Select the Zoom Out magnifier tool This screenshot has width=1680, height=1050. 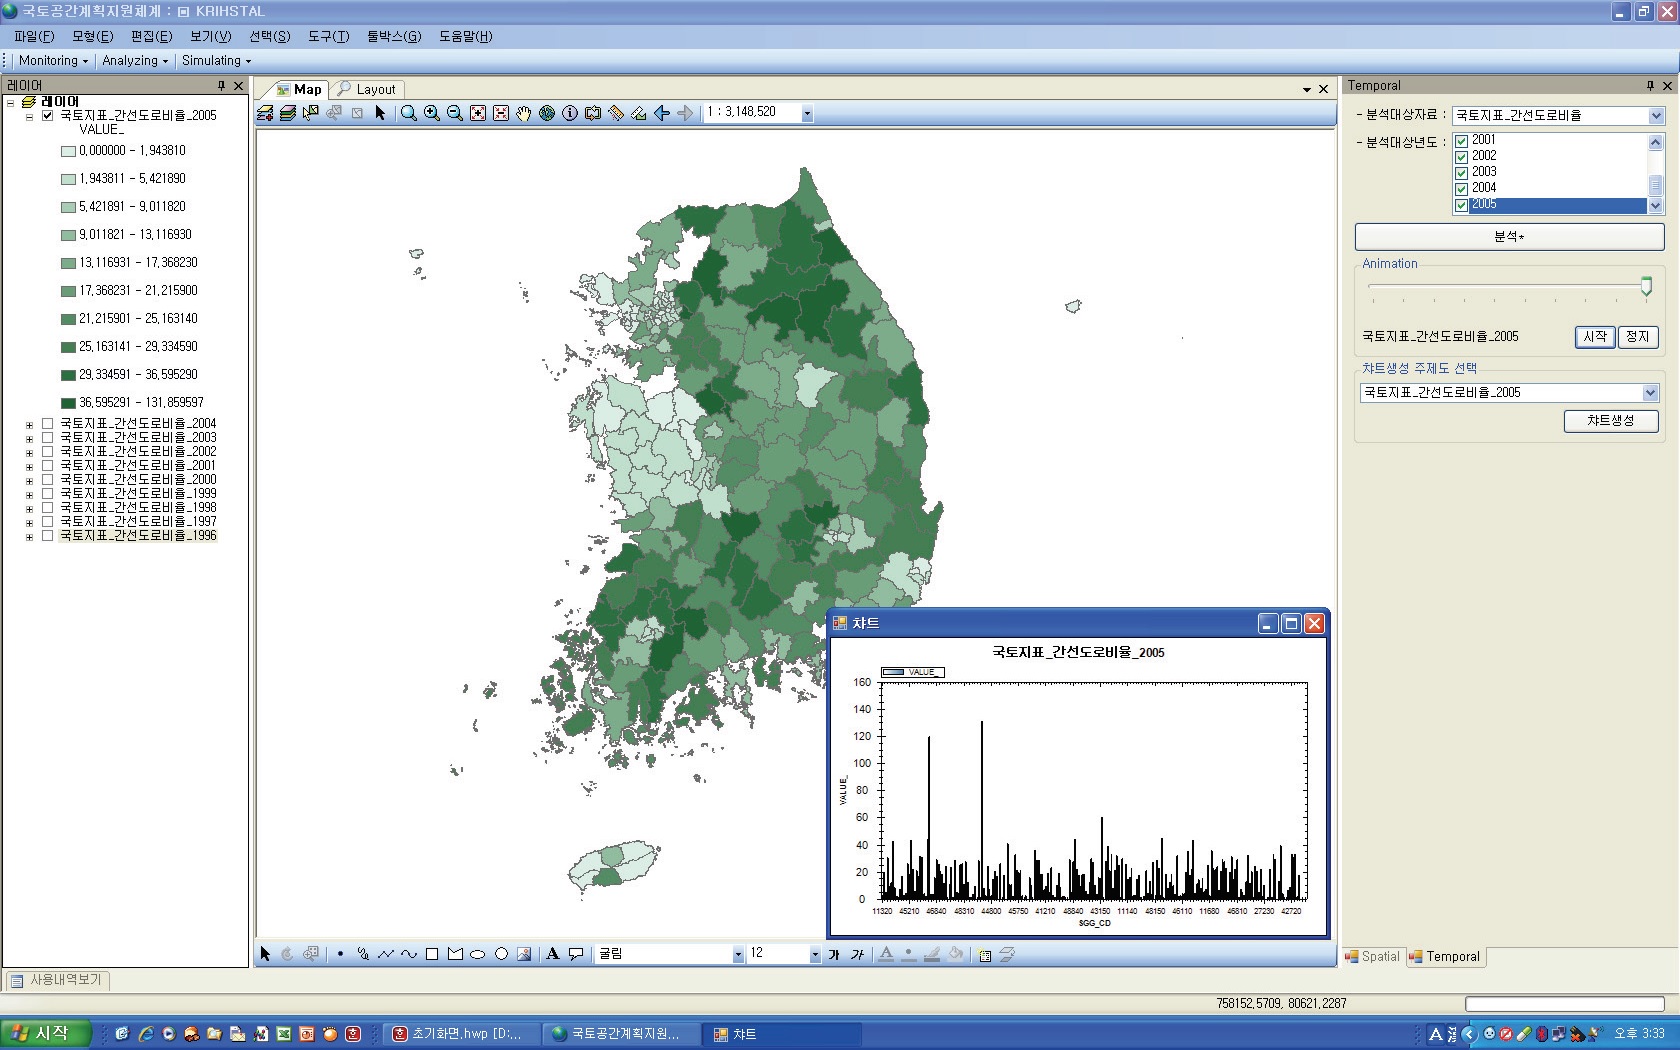pos(455,113)
